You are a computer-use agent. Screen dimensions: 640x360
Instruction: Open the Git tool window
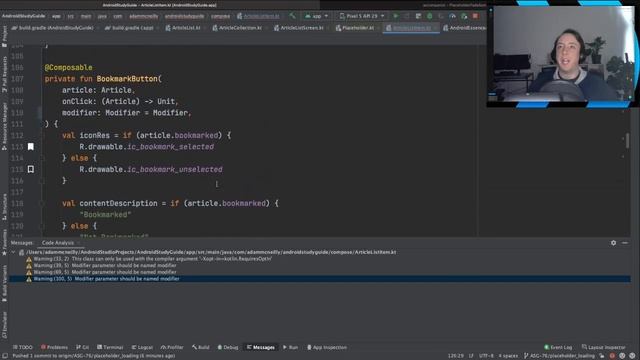(83, 347)
